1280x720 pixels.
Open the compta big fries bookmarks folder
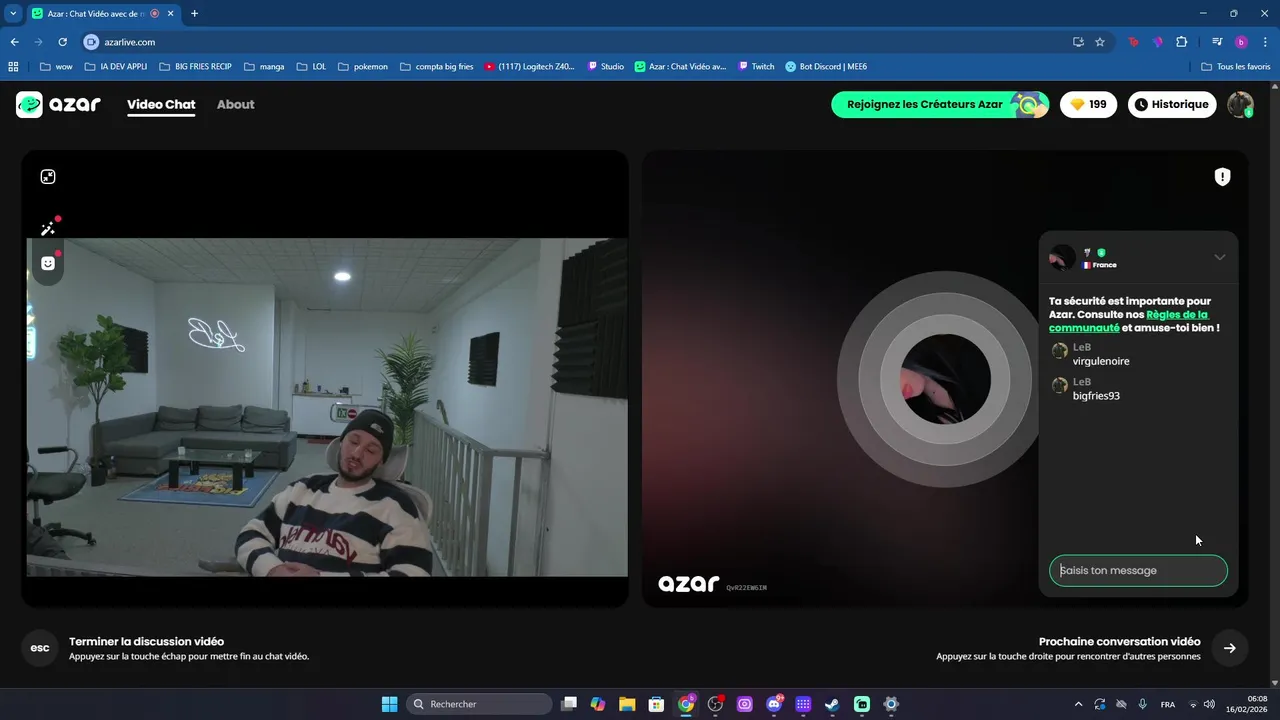tap(437, 67)
